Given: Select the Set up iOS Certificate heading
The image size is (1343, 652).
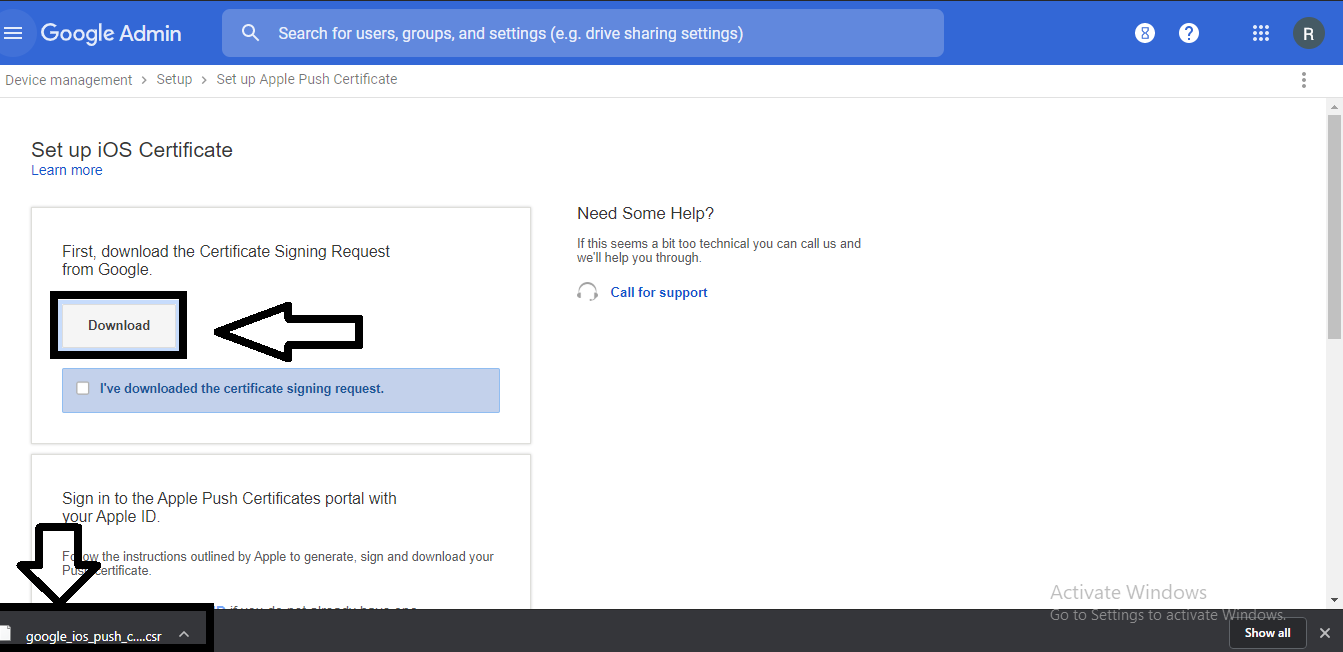Looking at the screenshot, I should coord(132,150).
